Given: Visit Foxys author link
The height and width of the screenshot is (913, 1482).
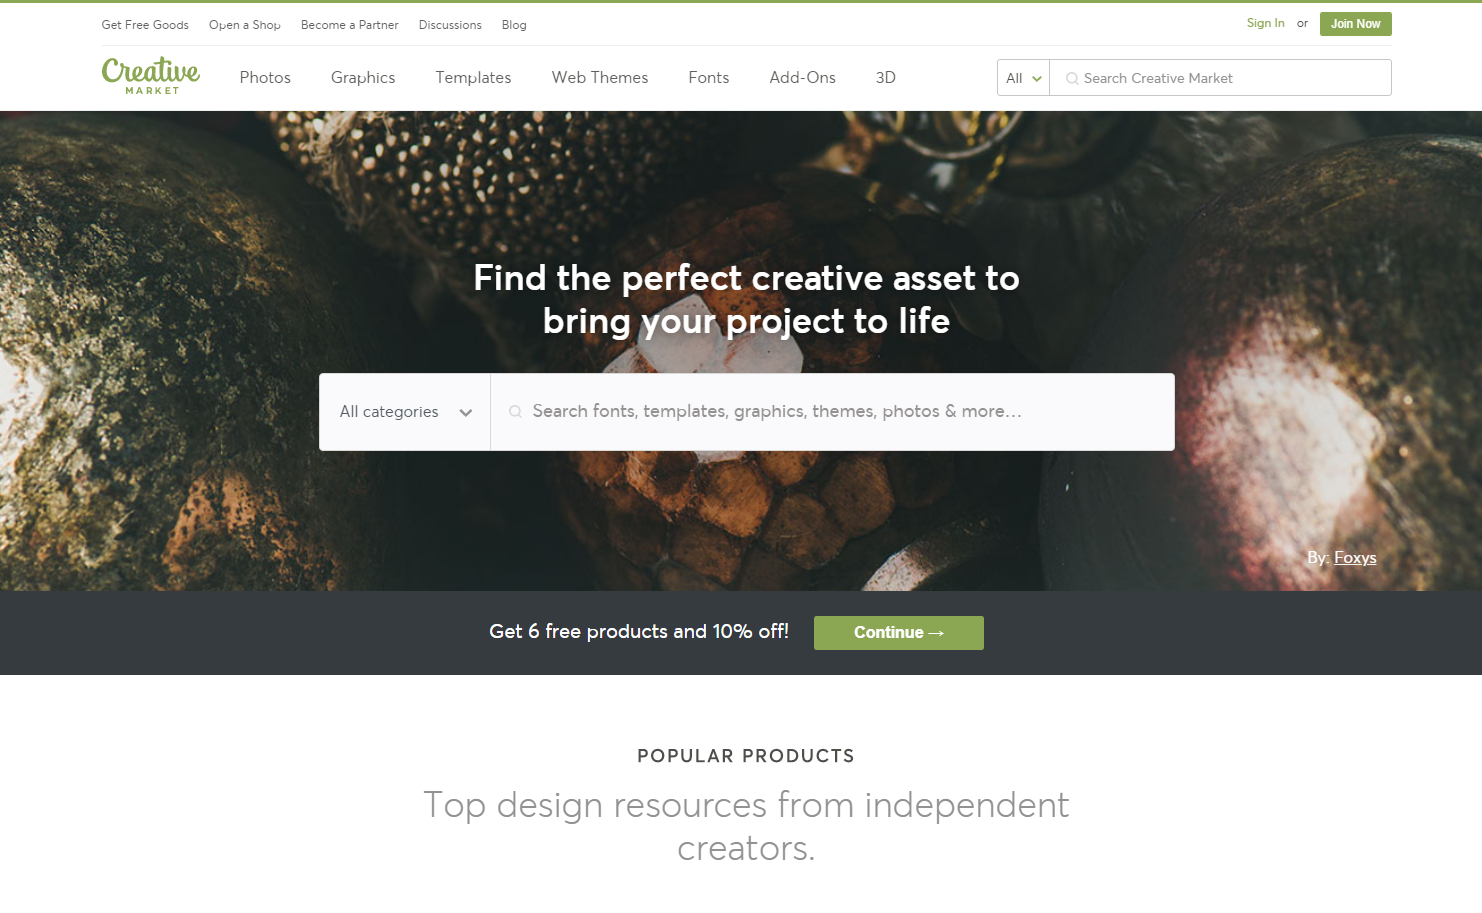Looking at the screenshot, I should pyautogui.click(x=1355, y=557).
